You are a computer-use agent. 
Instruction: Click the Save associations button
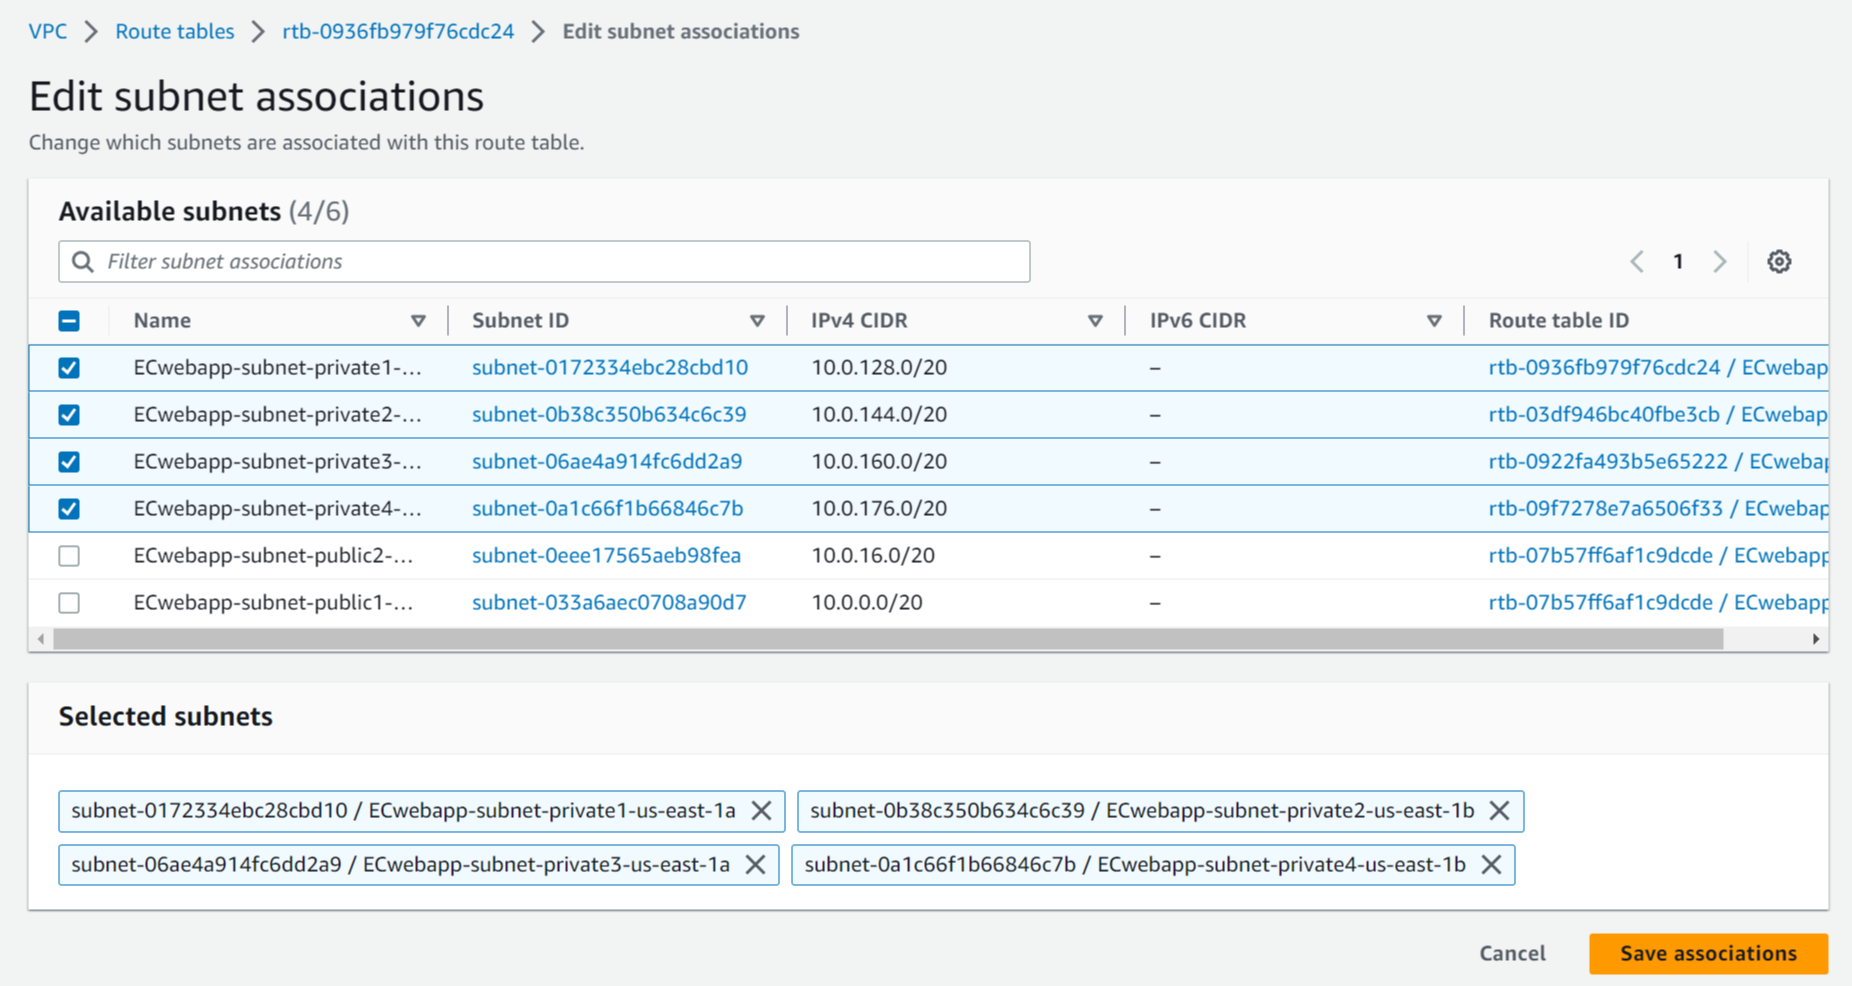[1708, 953]
